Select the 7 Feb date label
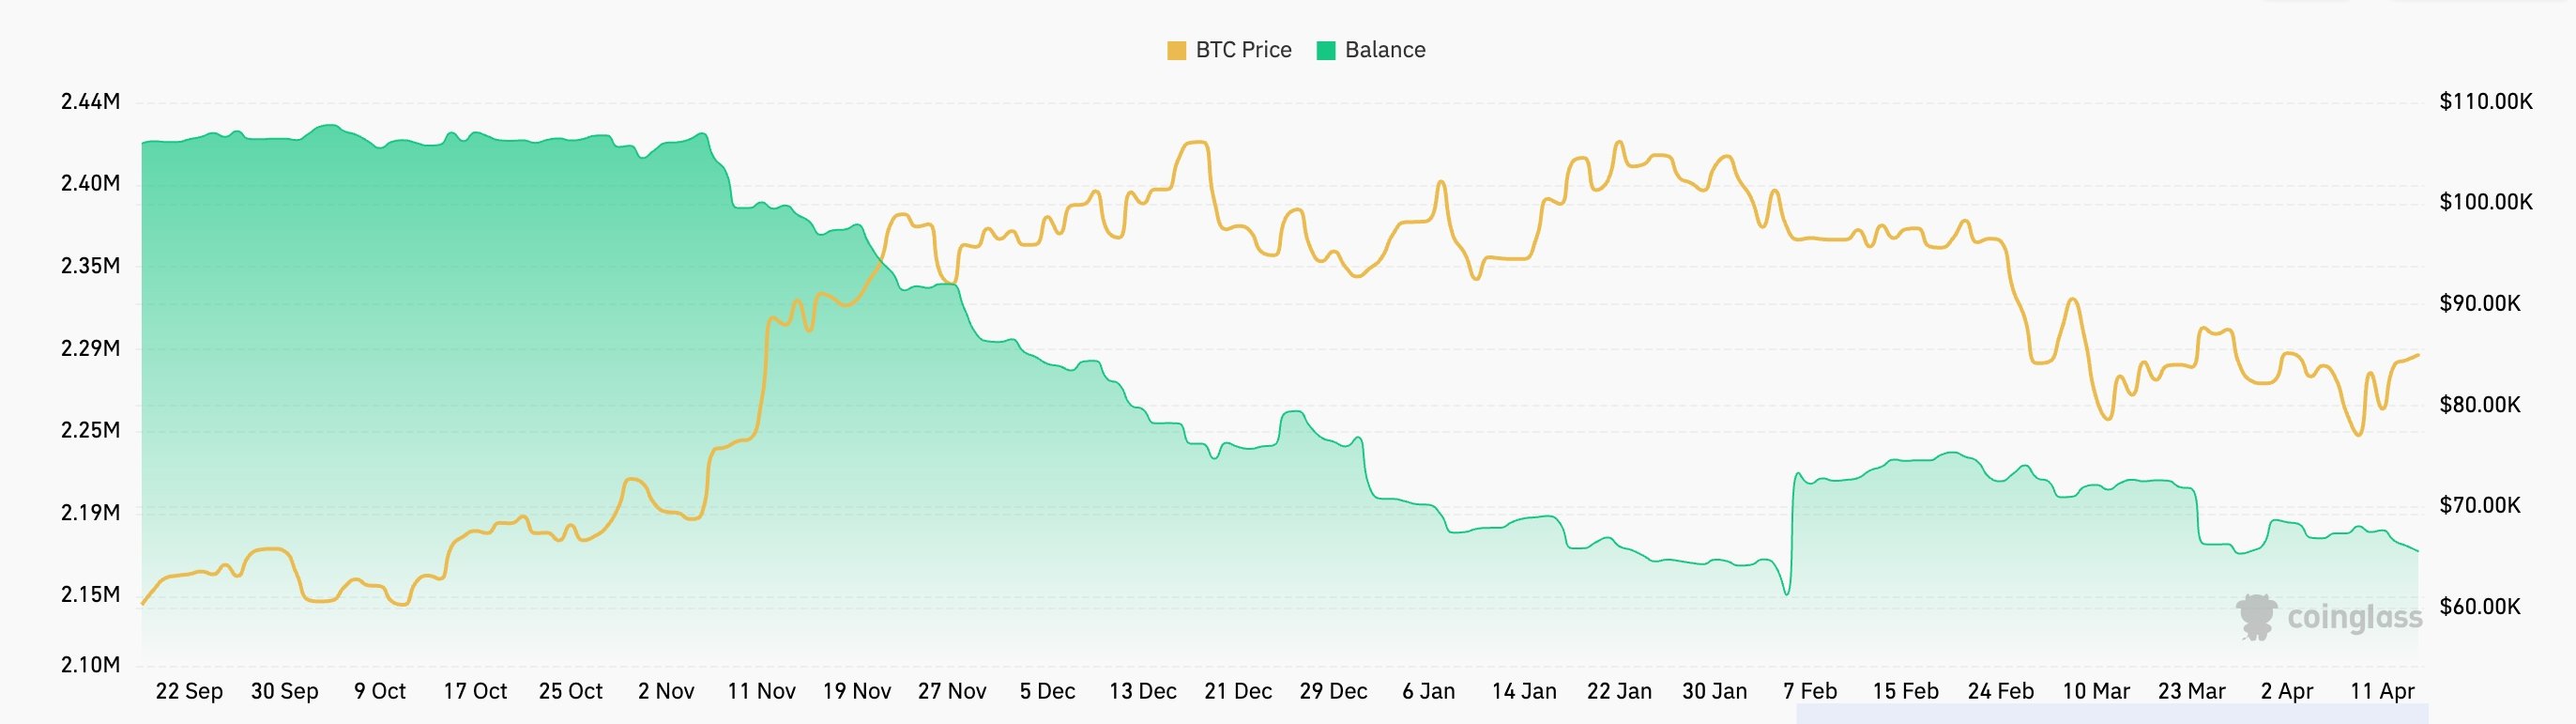 tap(1810, 691)
